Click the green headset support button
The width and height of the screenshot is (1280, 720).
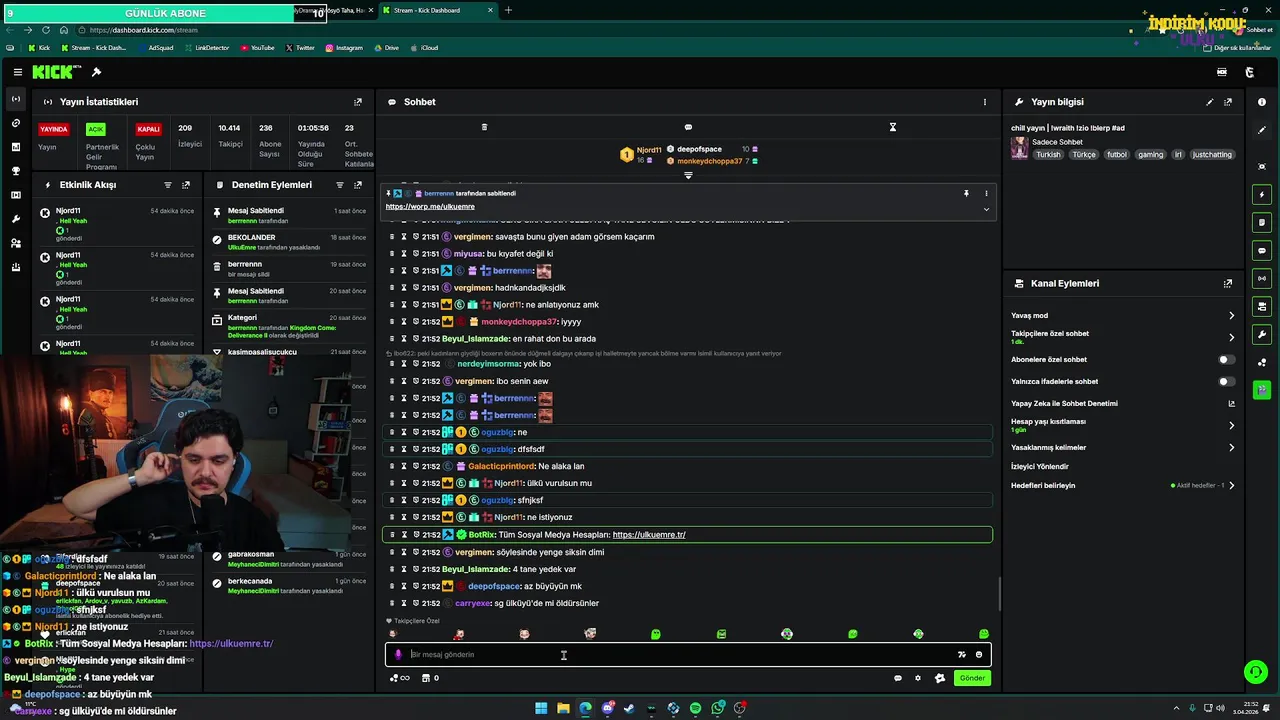pos(1255,672)
